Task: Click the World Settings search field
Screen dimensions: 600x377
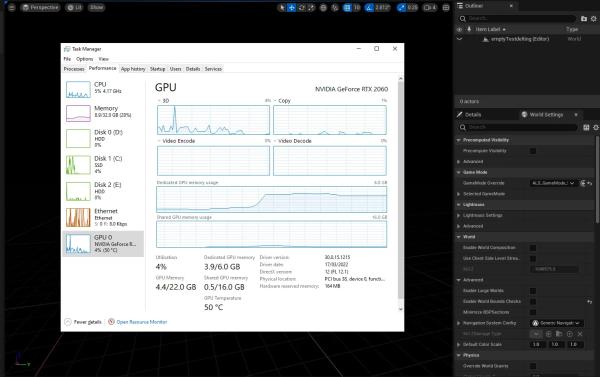Action: [517, 127]
